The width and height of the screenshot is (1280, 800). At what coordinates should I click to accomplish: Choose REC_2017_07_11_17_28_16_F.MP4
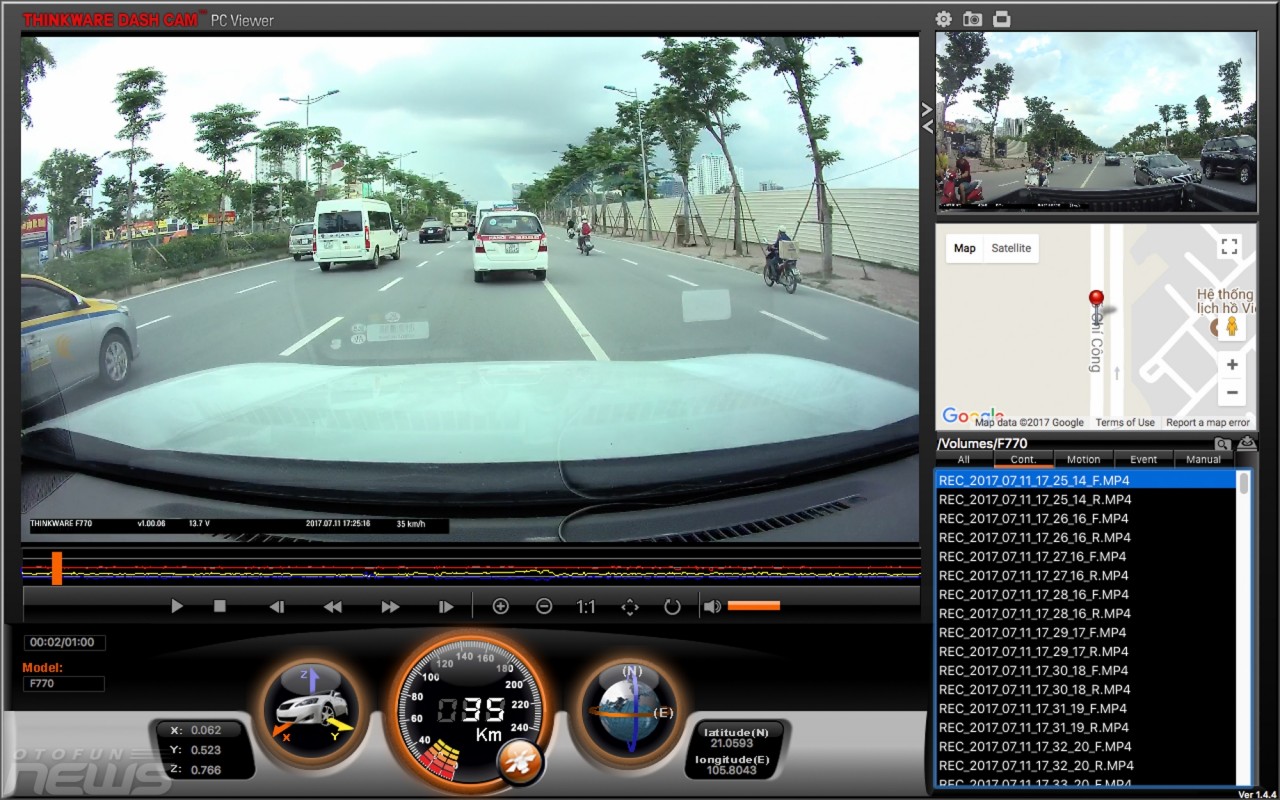pyautogui.click(x=1086, y=594)
